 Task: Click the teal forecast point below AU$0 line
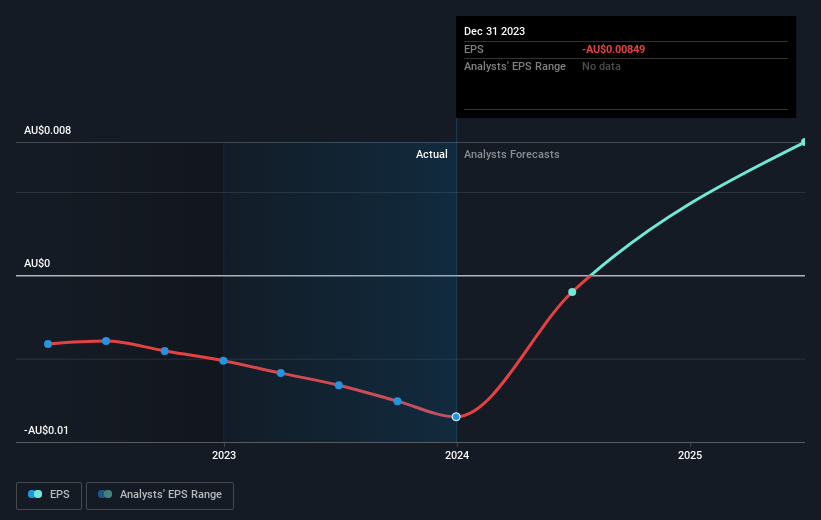click(572, 292)
